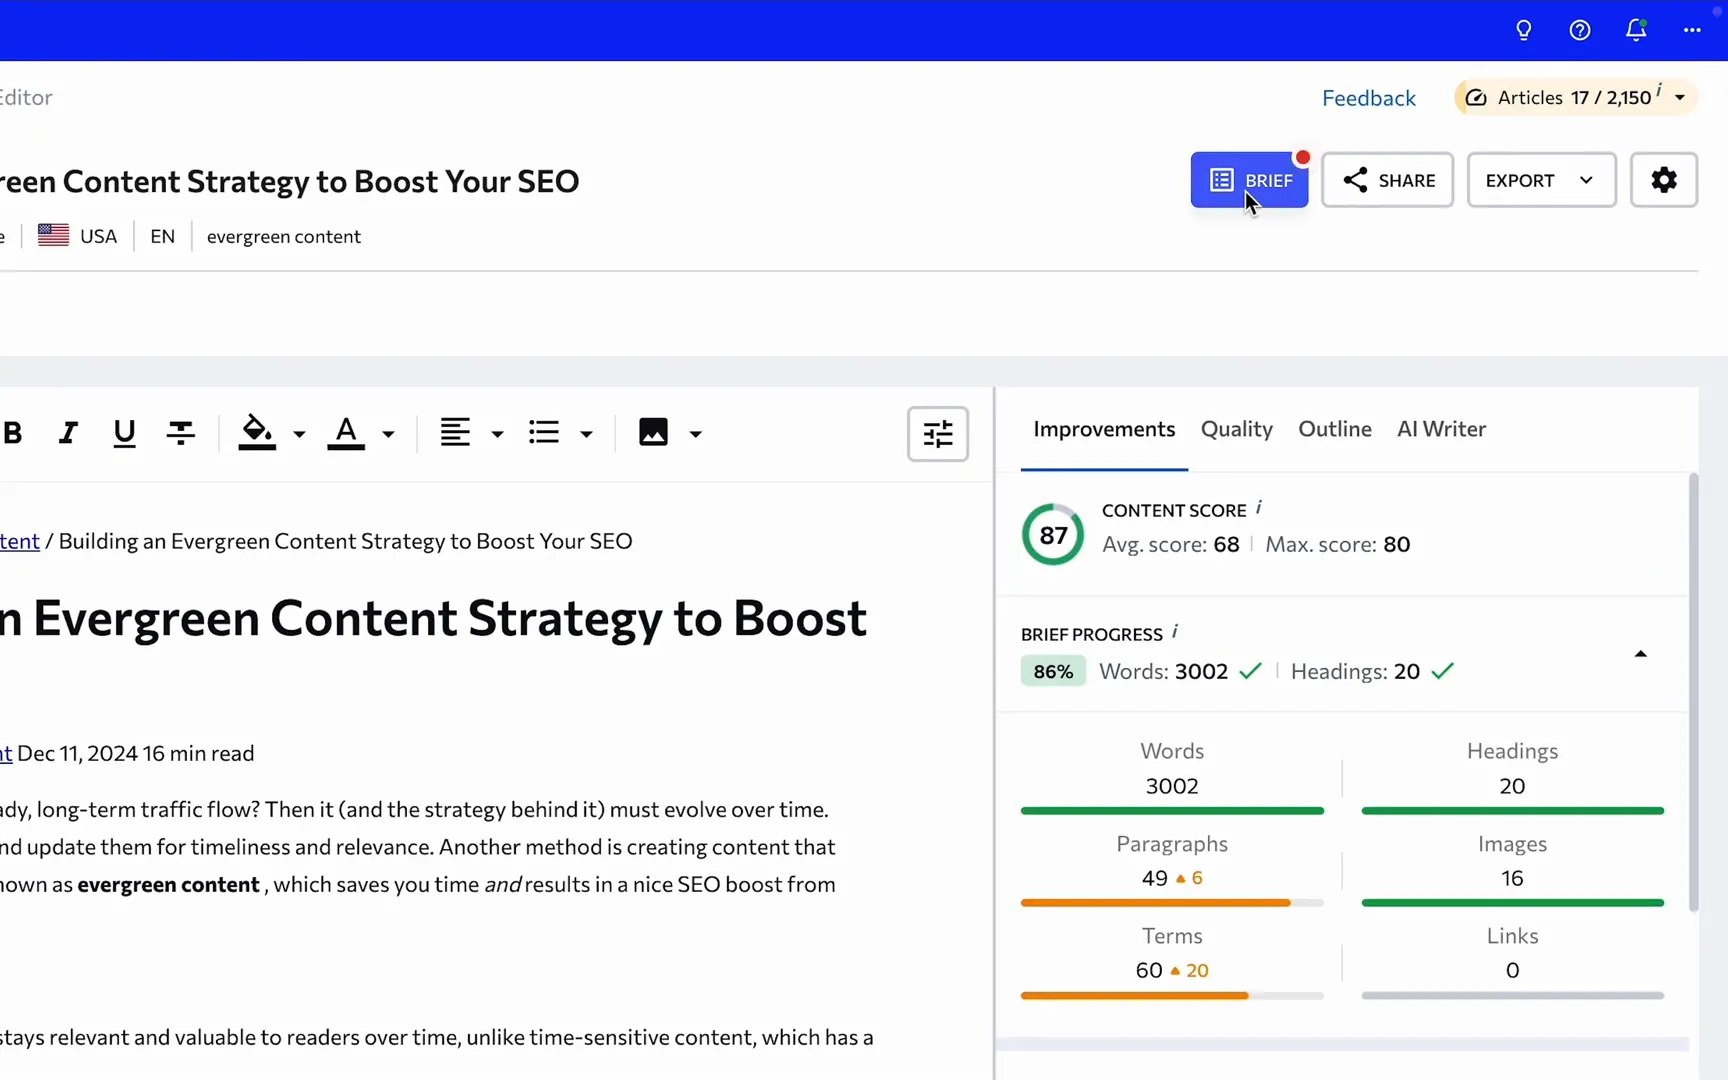Image resolution: width=1728 pixels, height=1080 pixels.
Task: Open the editor customization sliders panel
Action: click(938, 434)
